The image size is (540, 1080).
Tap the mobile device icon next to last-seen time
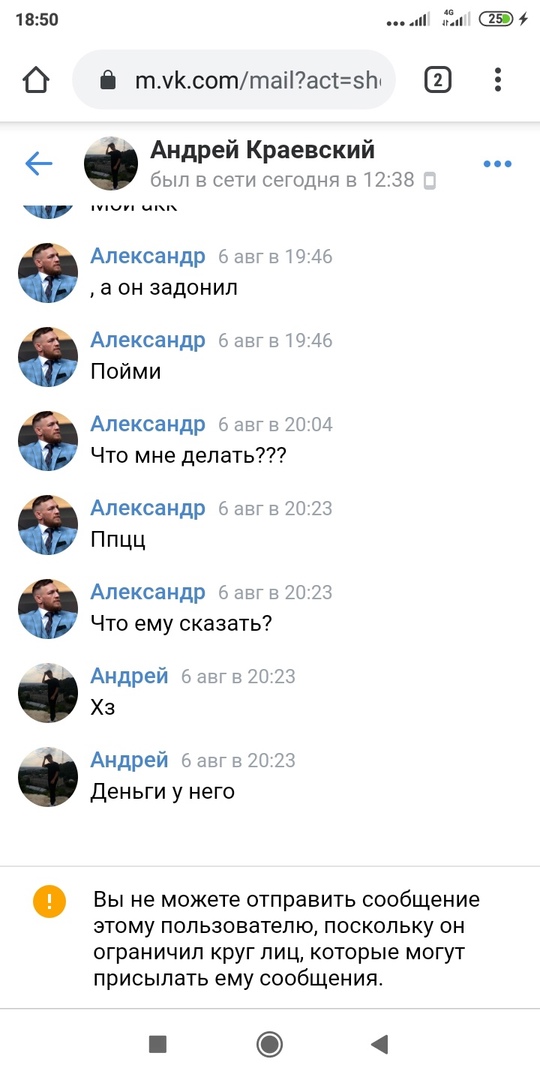[430, 181]
